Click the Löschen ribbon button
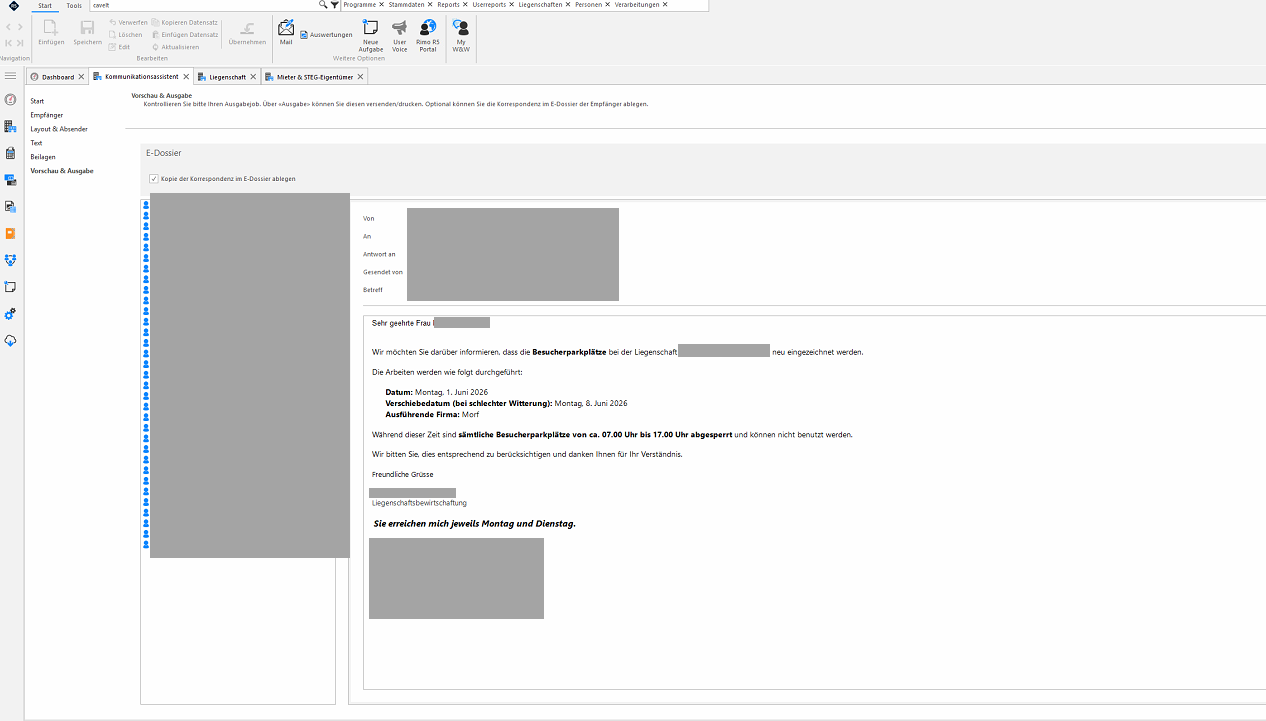This screenshot has width=1266, height=721. point(126,34)
